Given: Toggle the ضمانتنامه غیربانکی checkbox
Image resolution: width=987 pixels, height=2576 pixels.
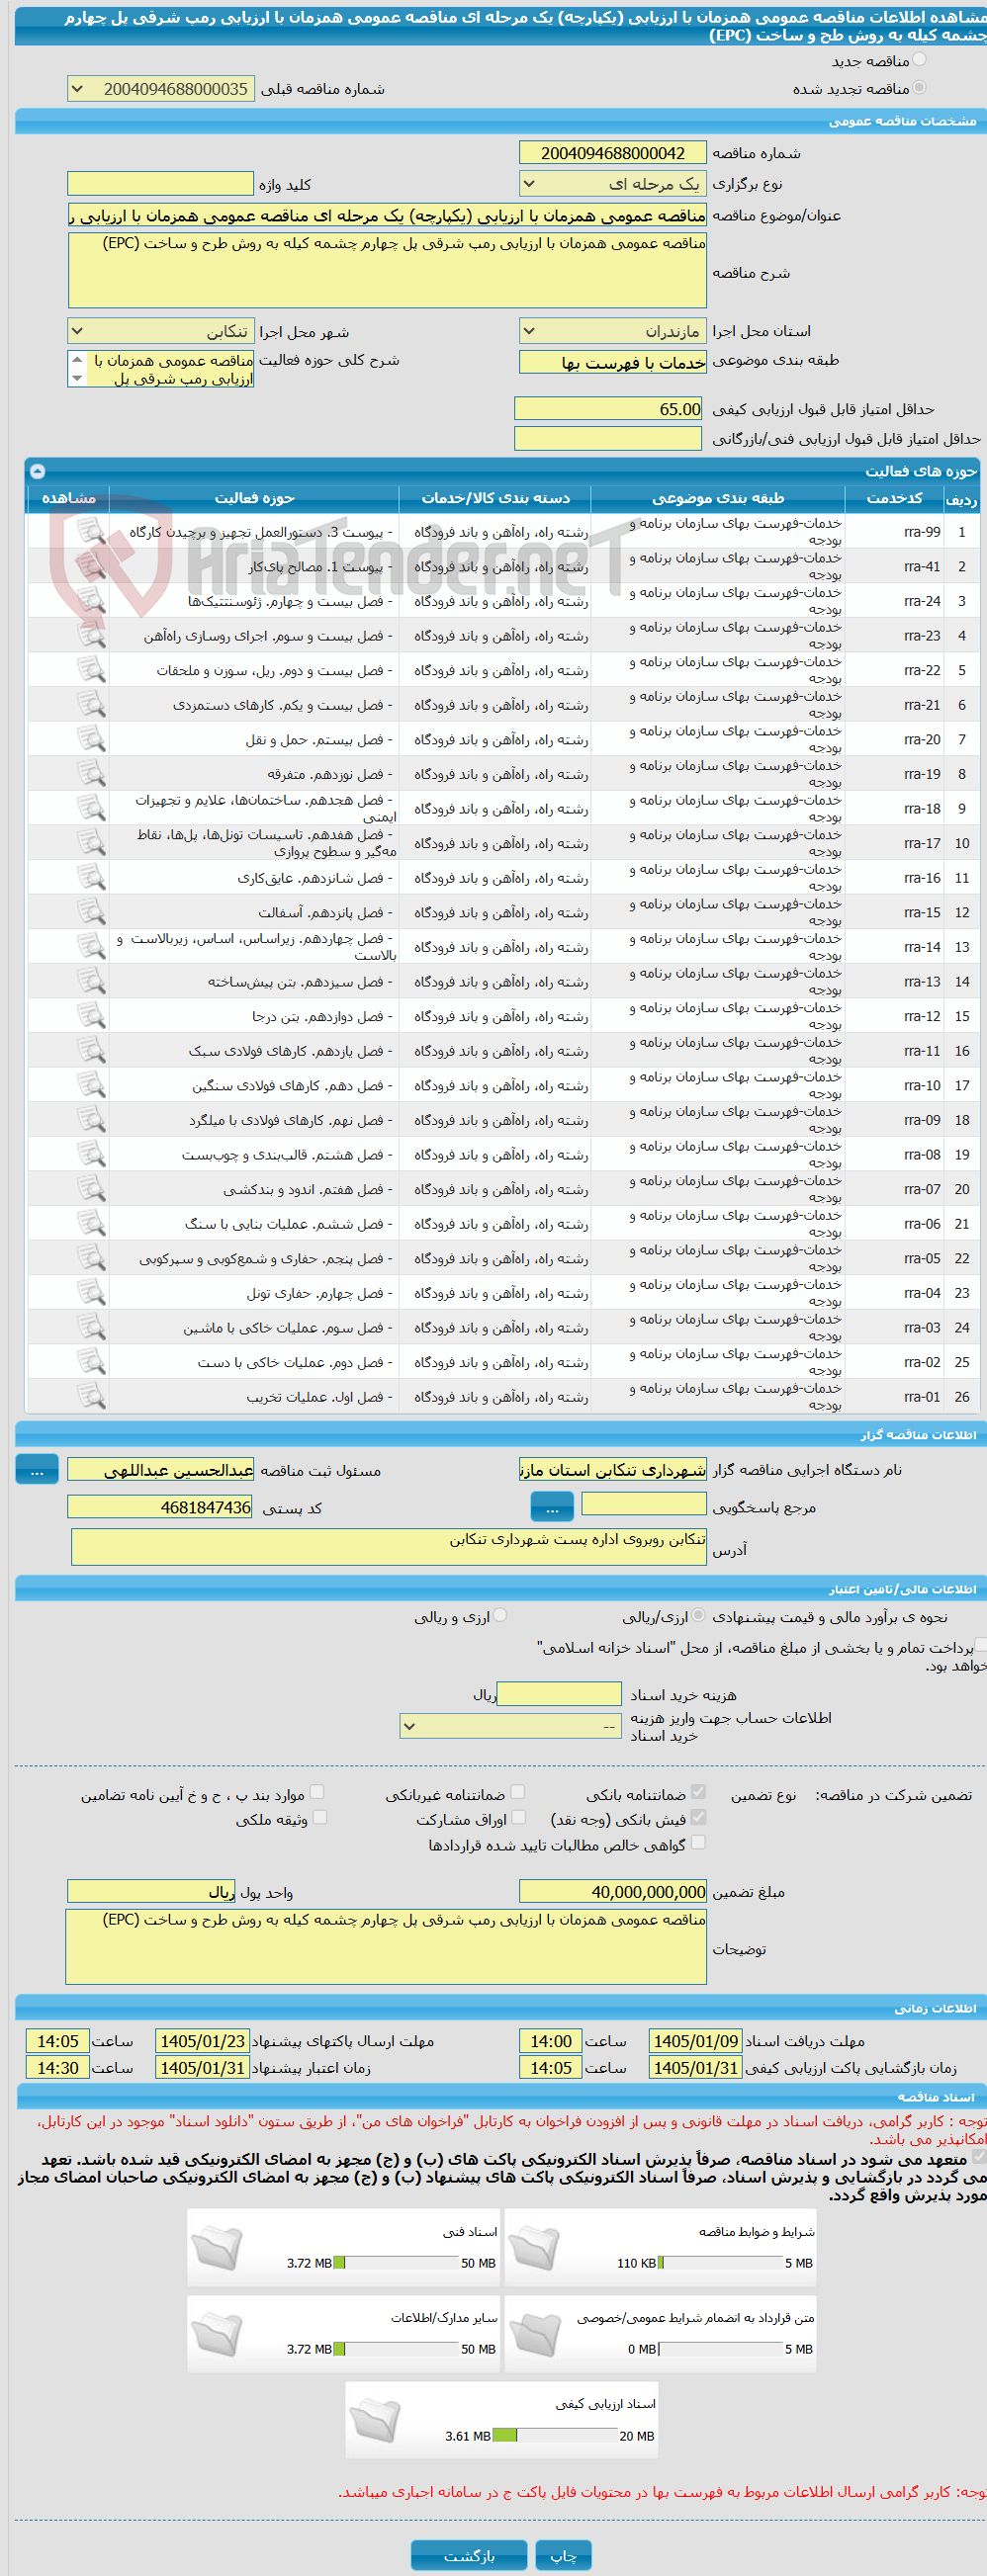Looking at the screenshot, I should coord(517,1792).
